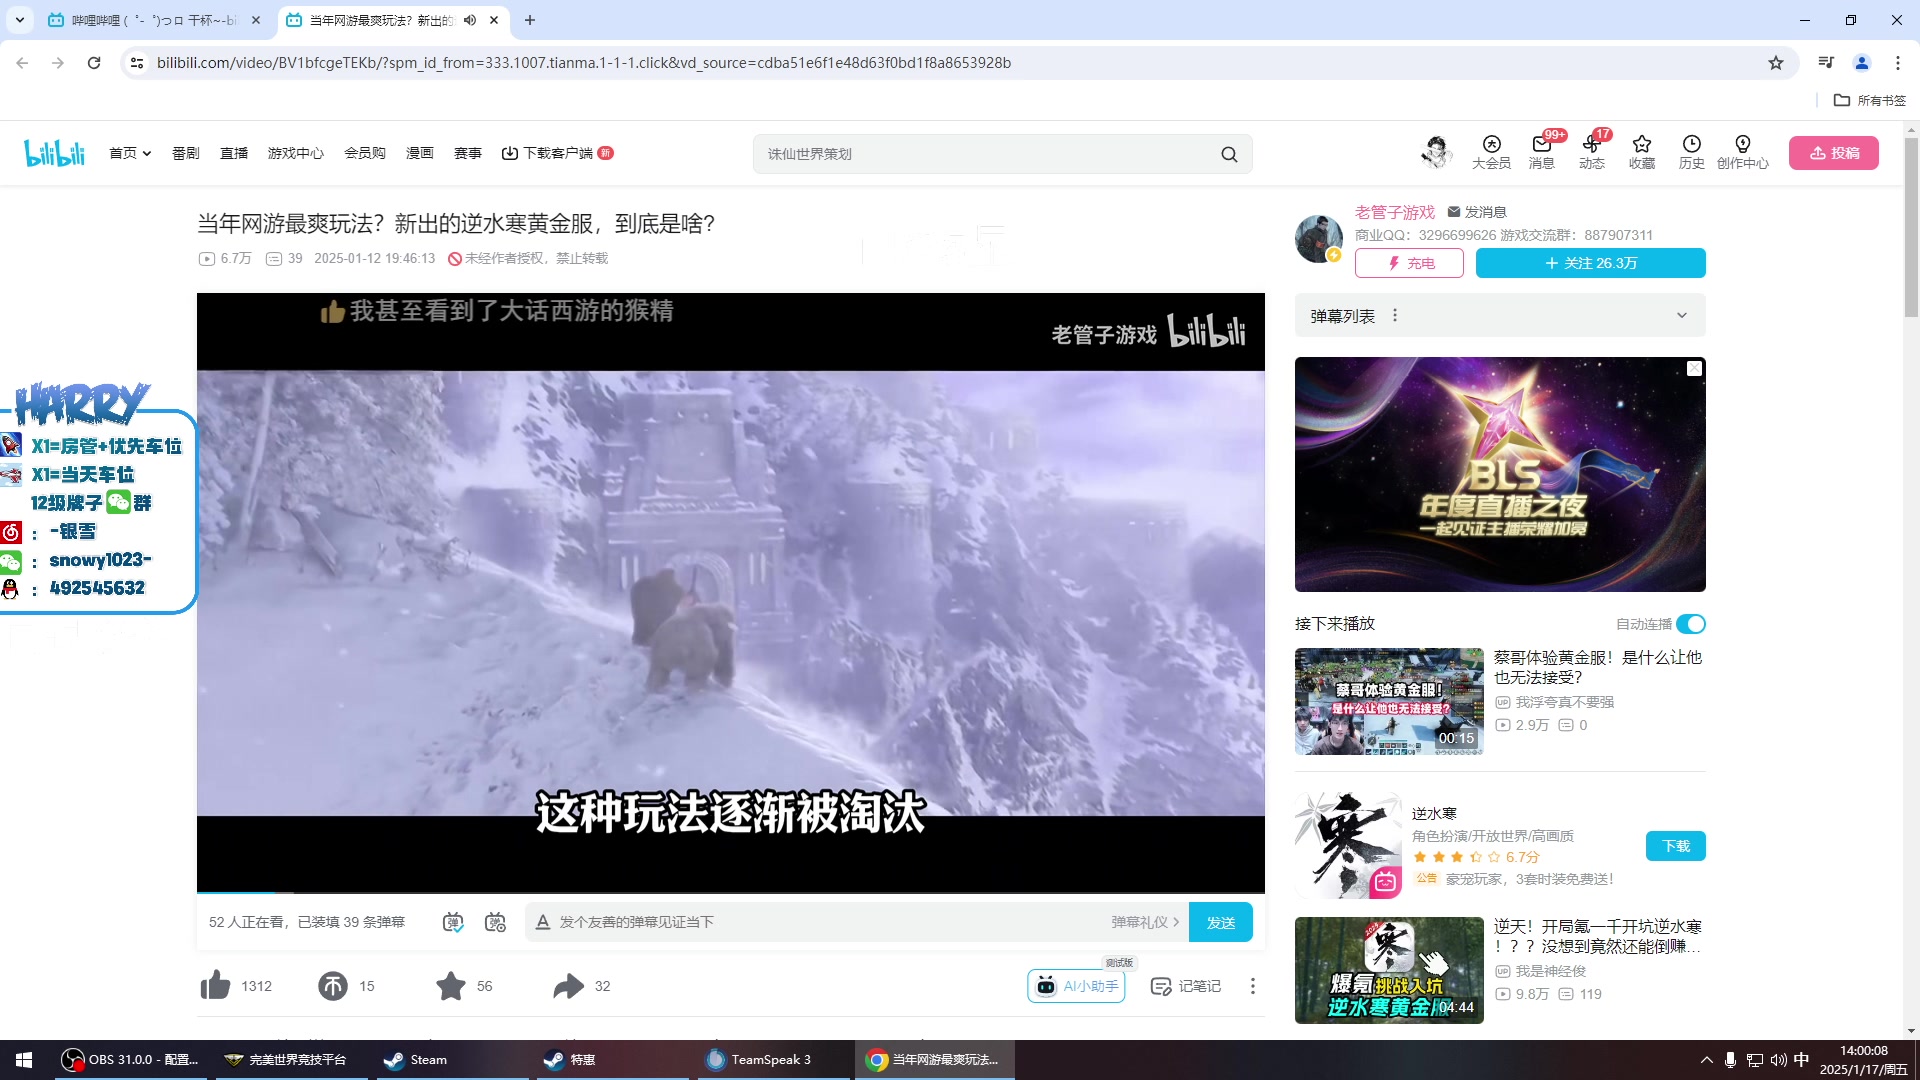Expand the 弹幕列表 panel chevron

[1682, 316]
